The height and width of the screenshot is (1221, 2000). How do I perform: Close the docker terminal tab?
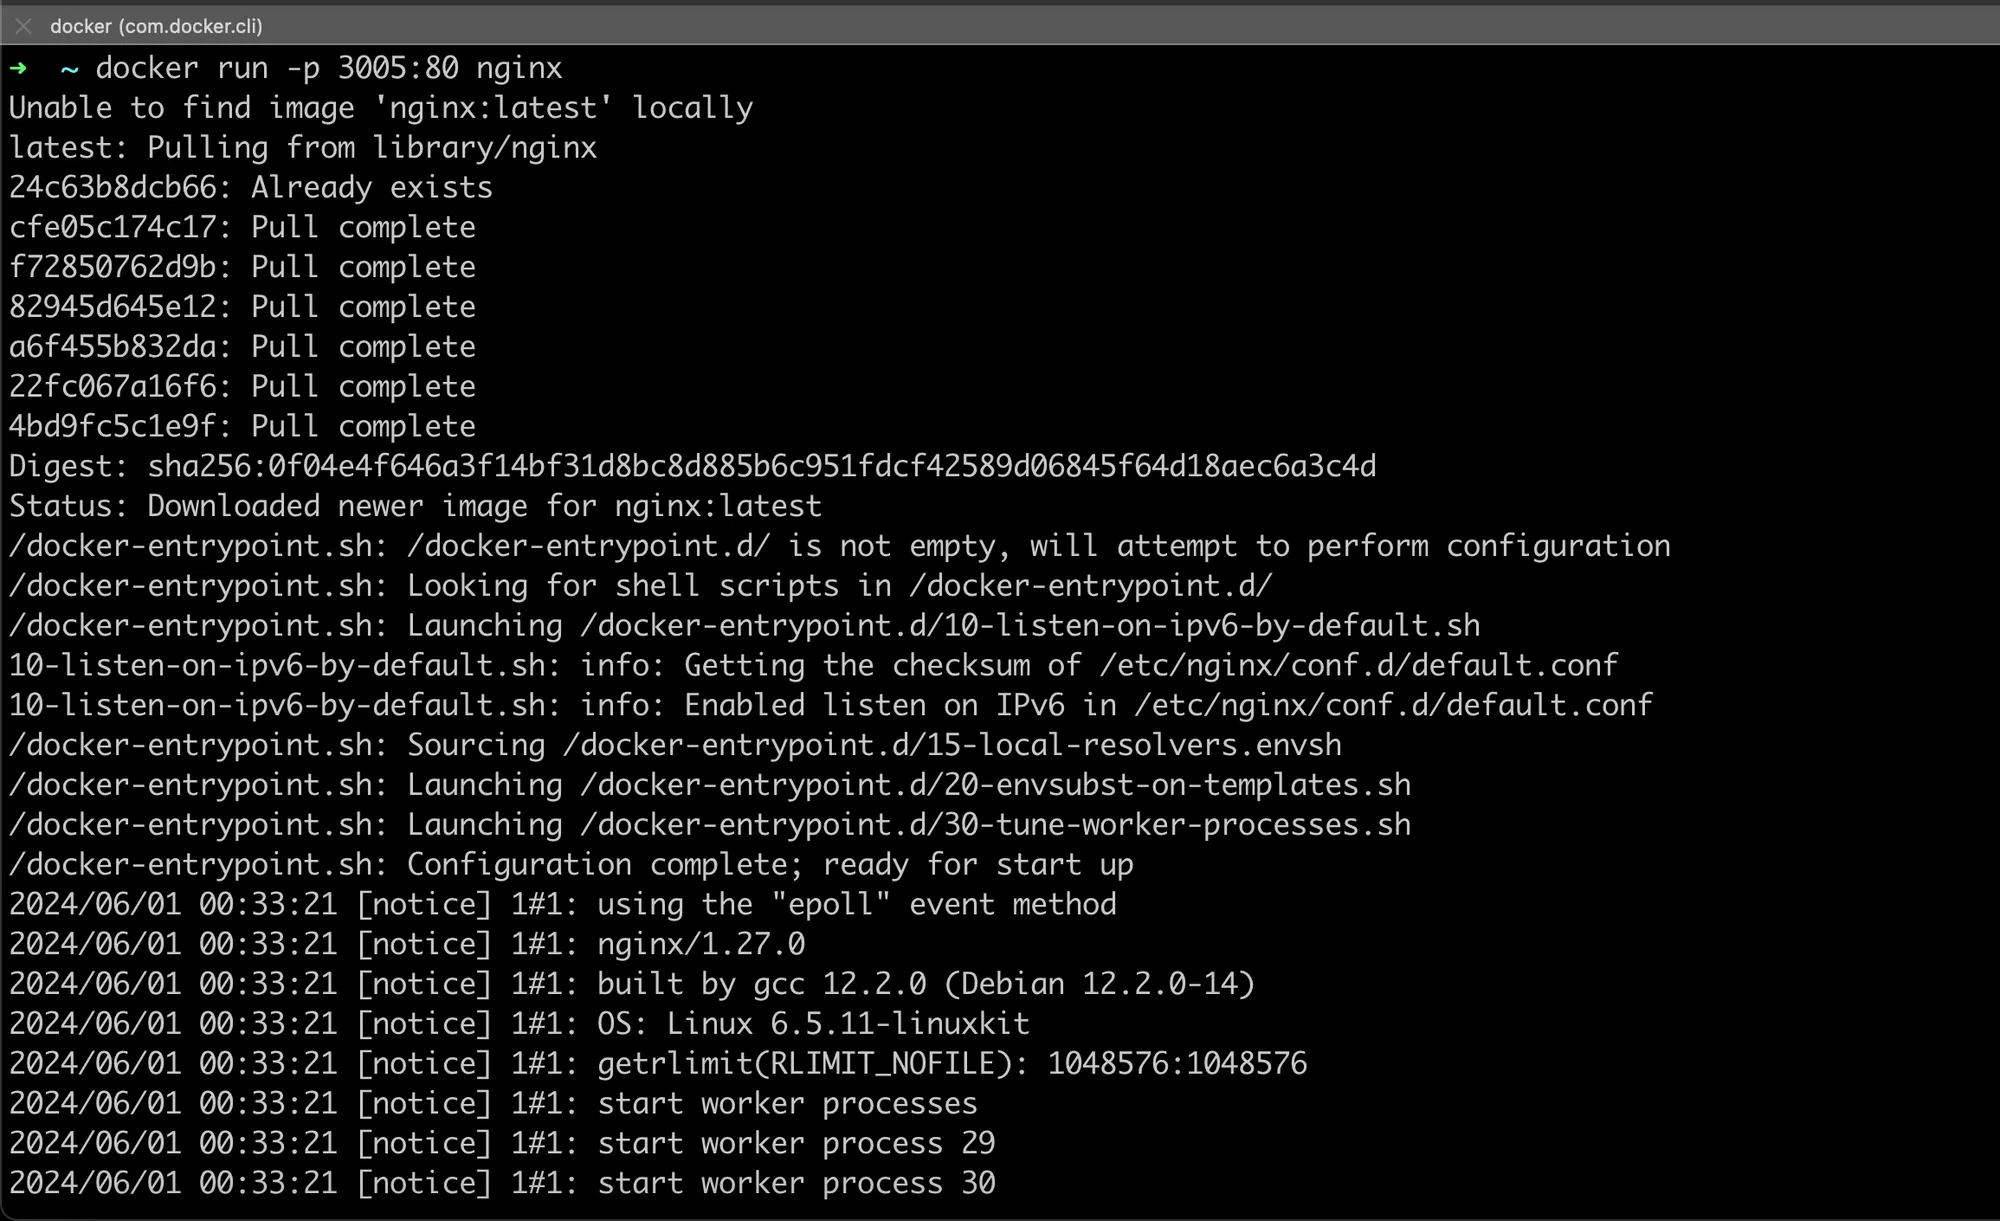pyautogui.click(x=23, y=26)
